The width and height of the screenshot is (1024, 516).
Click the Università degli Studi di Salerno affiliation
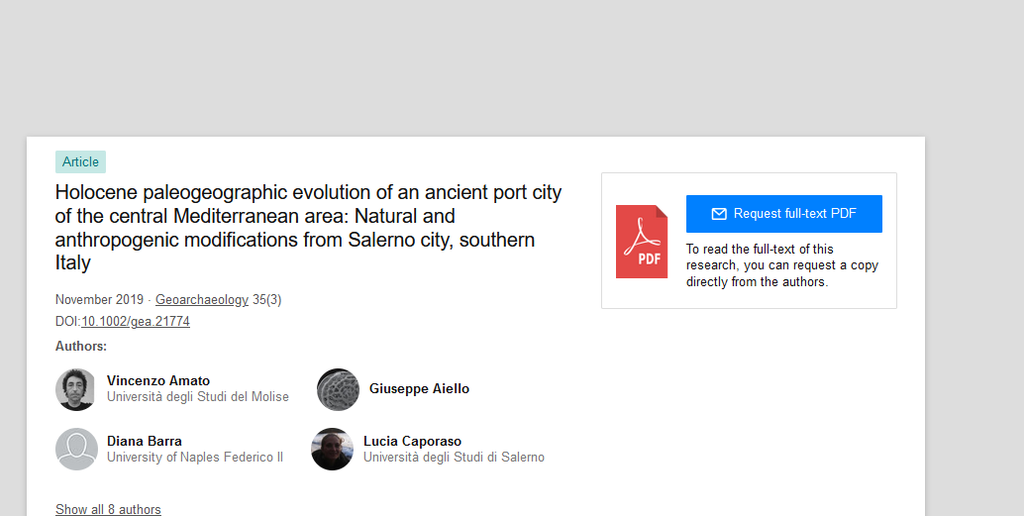click(454, 457)
